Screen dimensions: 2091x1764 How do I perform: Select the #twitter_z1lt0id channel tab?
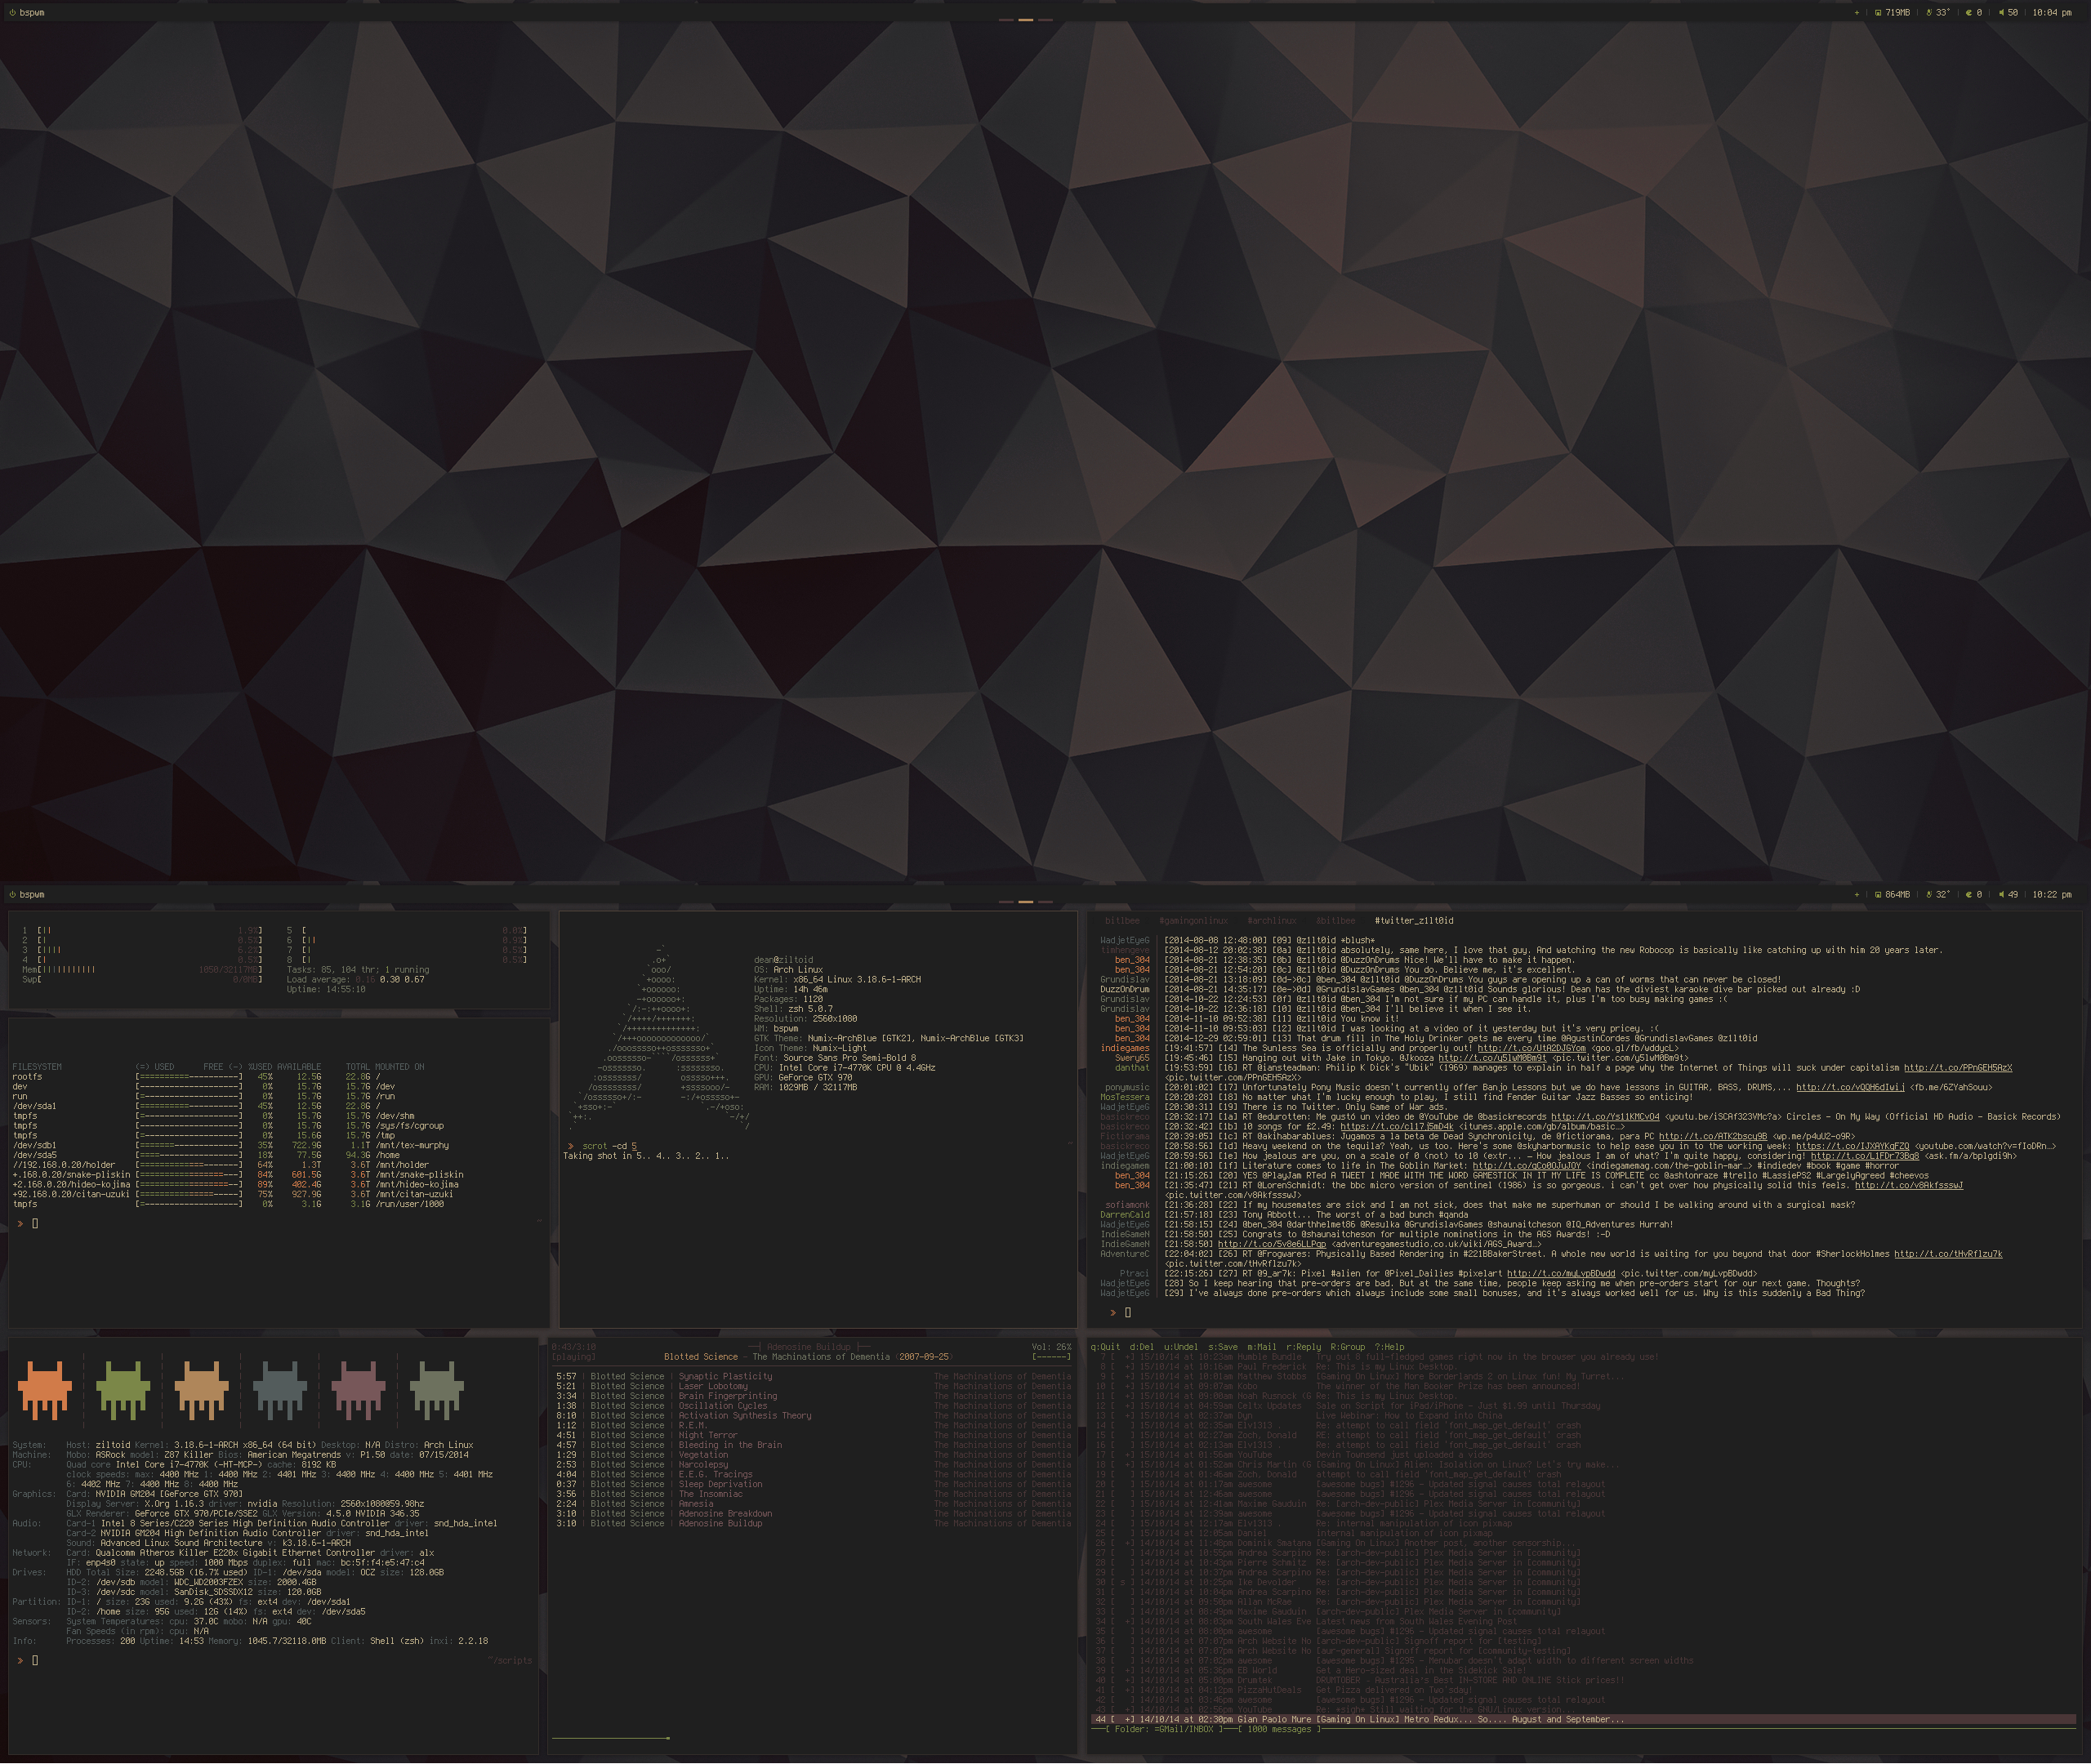1414,921
